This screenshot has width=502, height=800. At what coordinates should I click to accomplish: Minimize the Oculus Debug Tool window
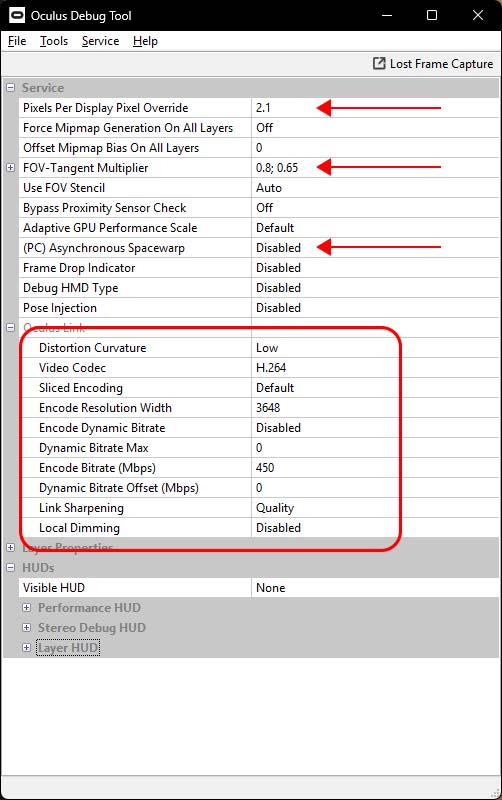pyautogui.click(x=387, y=15)
